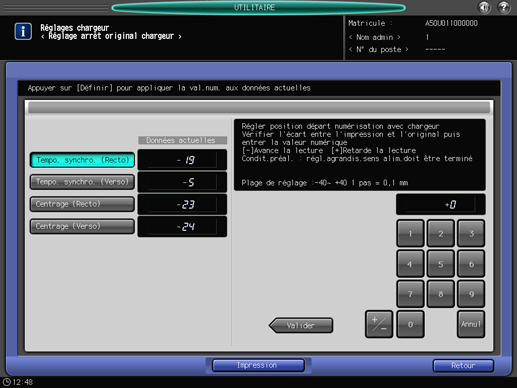This screenshot has height=388, width=517.
Task: Tap keypad digit 1
Action: tap(410, 234)
